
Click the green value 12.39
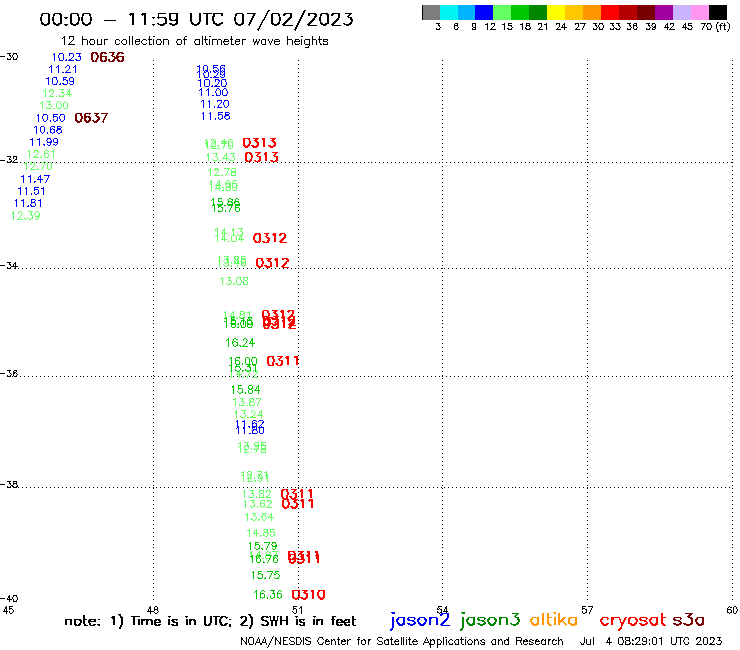pyautogui.click(x=25, y=216)
